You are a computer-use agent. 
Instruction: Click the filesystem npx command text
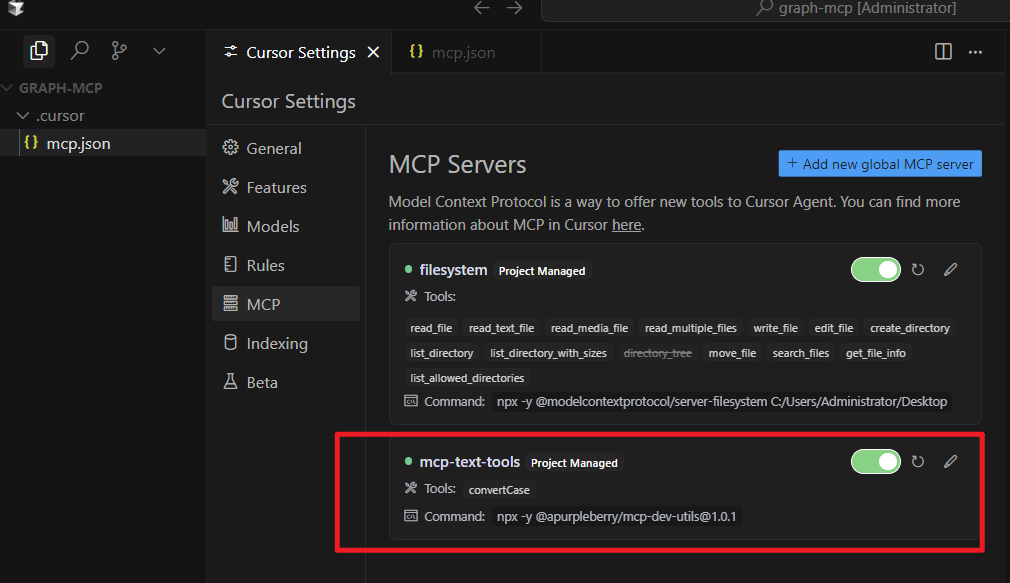coord(721,401)
